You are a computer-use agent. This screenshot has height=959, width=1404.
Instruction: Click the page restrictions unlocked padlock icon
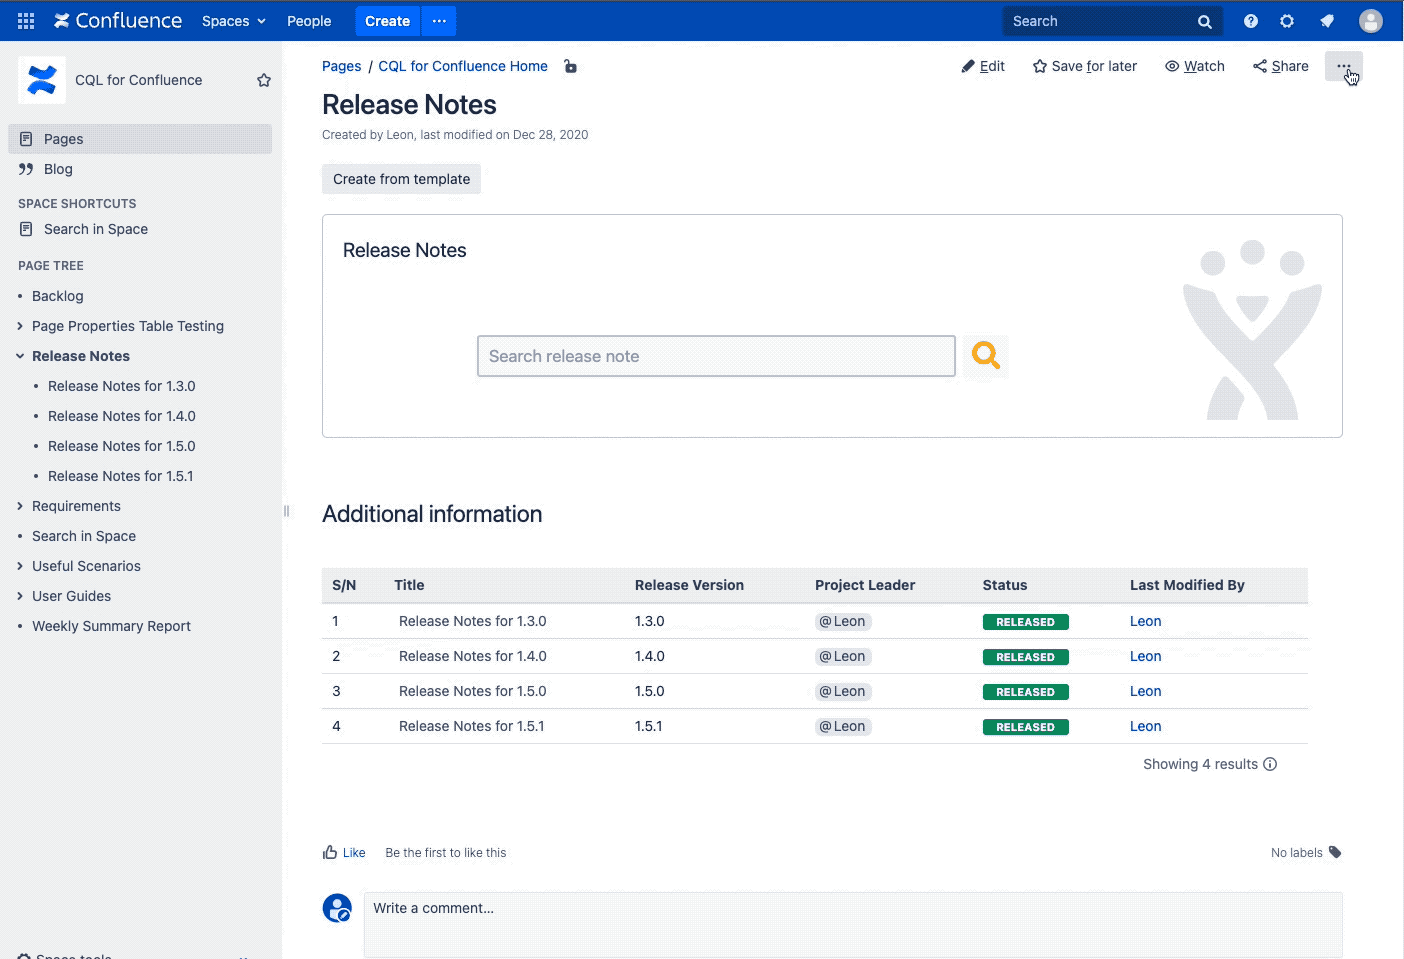click(x=570, y=67)
